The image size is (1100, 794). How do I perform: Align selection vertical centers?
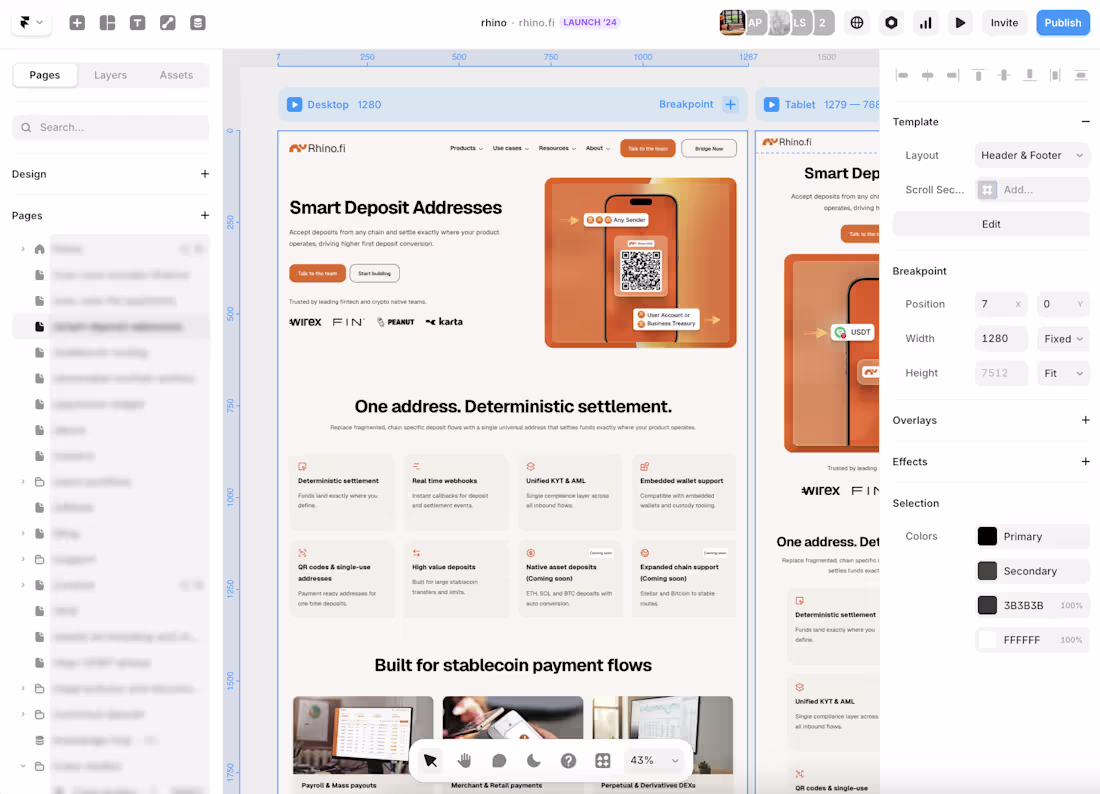1004,75
